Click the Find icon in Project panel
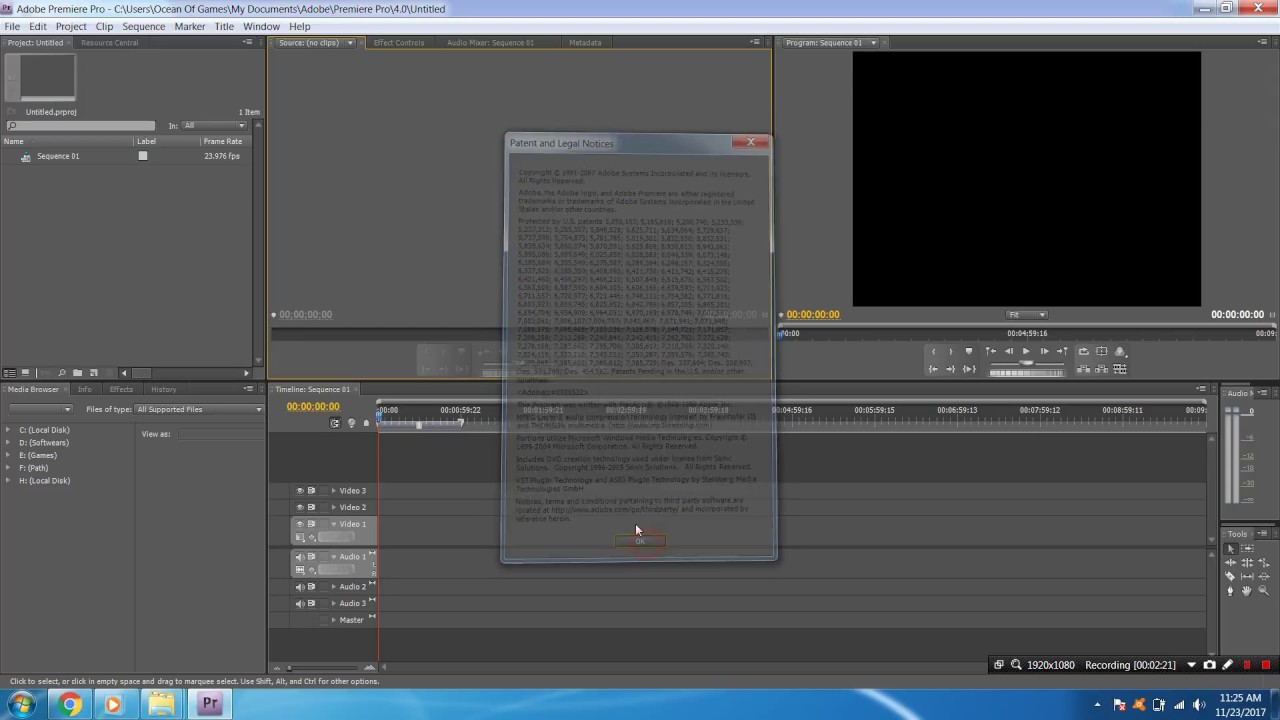This screenshot has width=1280, height=720. point(62,373)
